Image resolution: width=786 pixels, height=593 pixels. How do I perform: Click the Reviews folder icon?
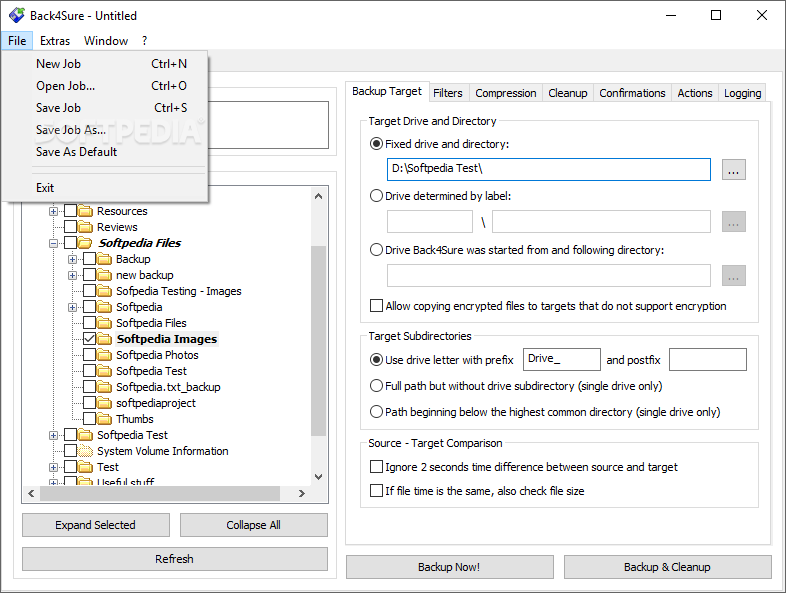tap(86, 227)
